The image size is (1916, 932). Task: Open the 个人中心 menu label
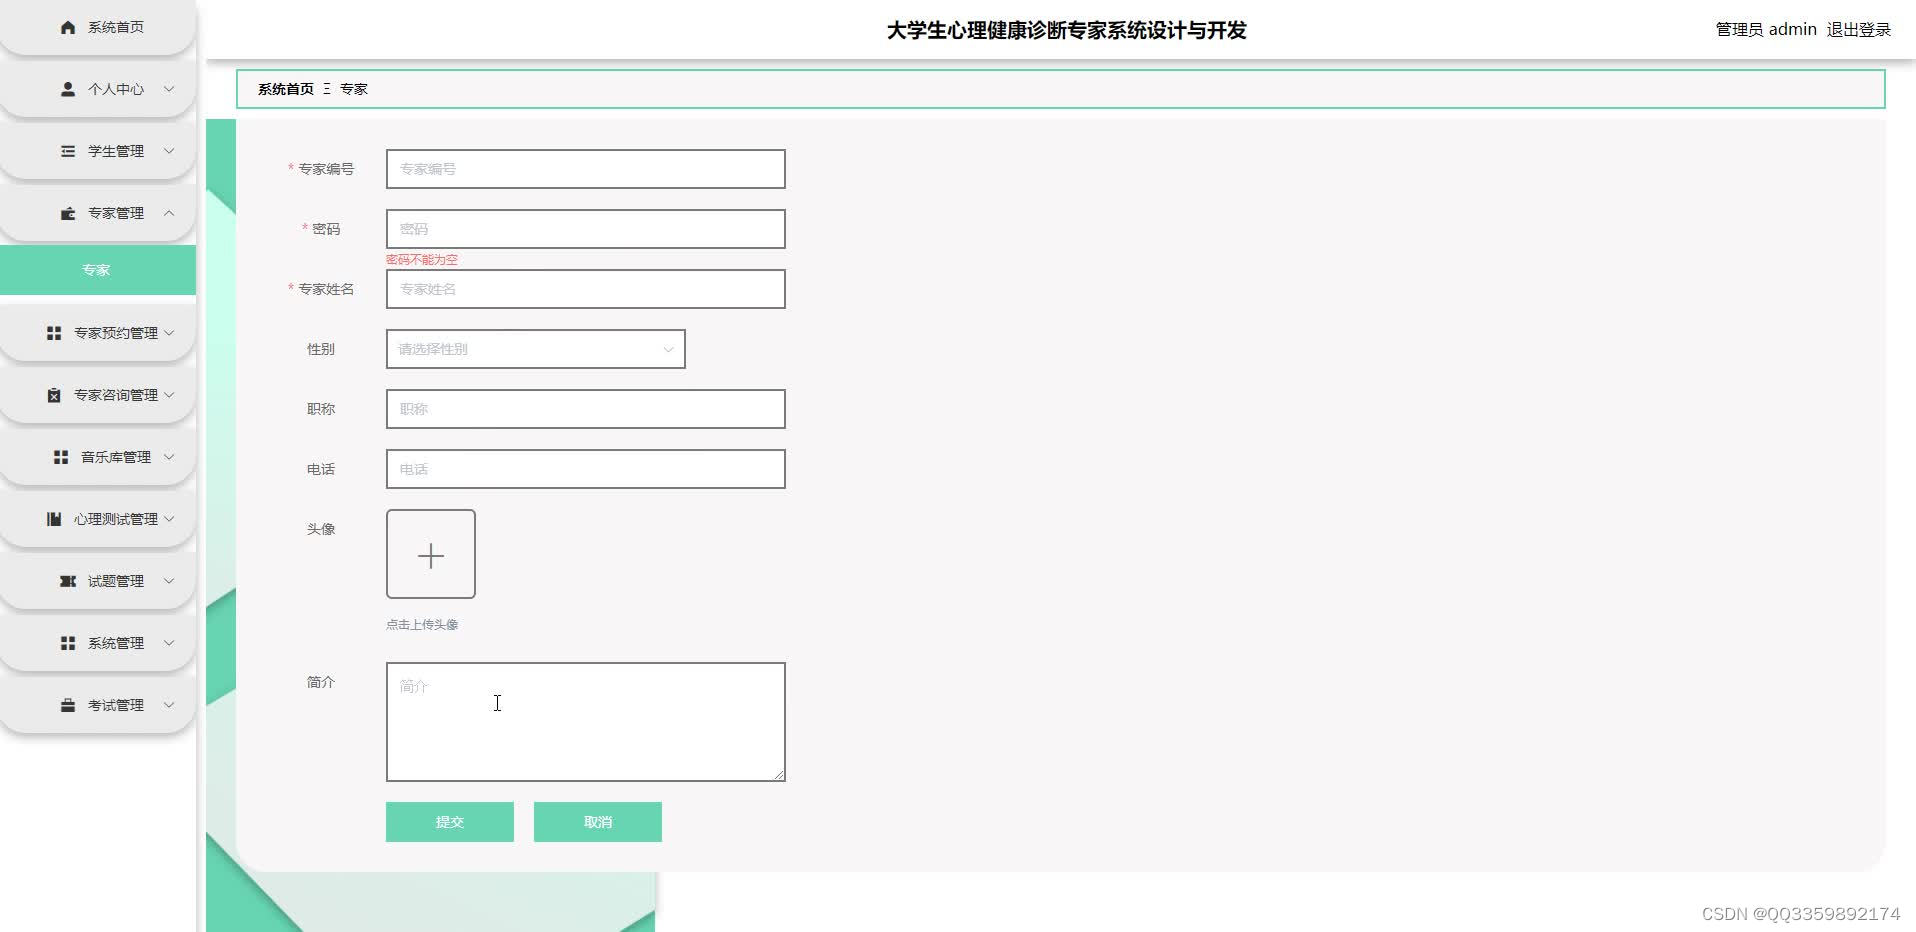(x=116, y=89)
